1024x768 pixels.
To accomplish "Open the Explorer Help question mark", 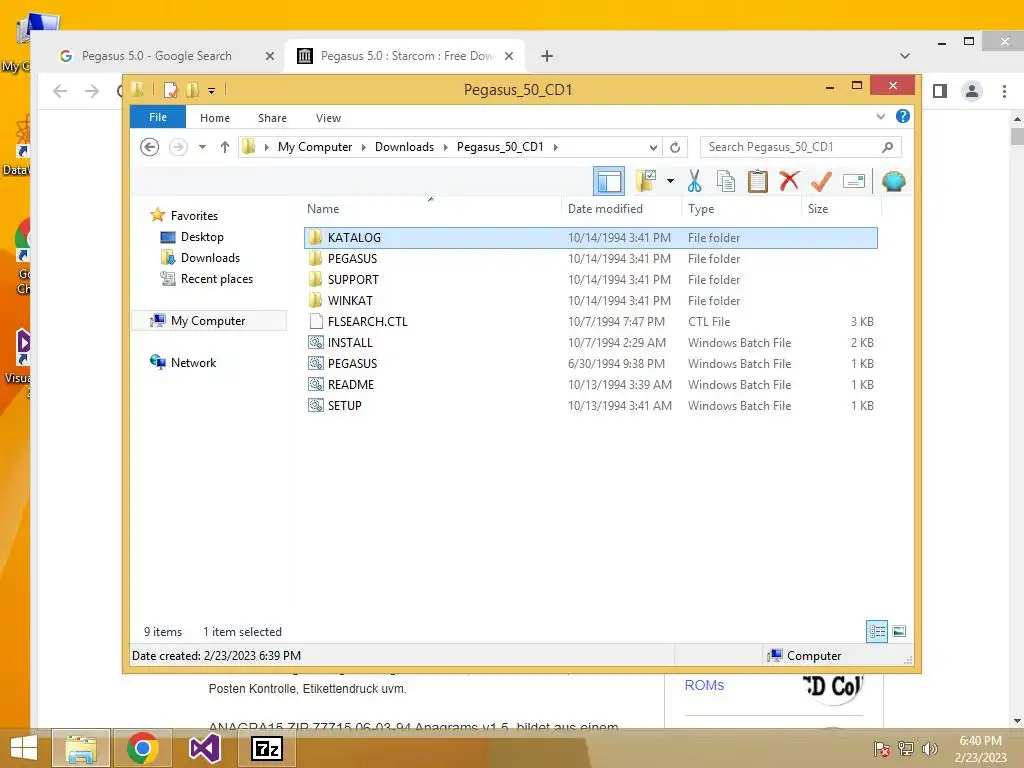I will coord(903,116).
